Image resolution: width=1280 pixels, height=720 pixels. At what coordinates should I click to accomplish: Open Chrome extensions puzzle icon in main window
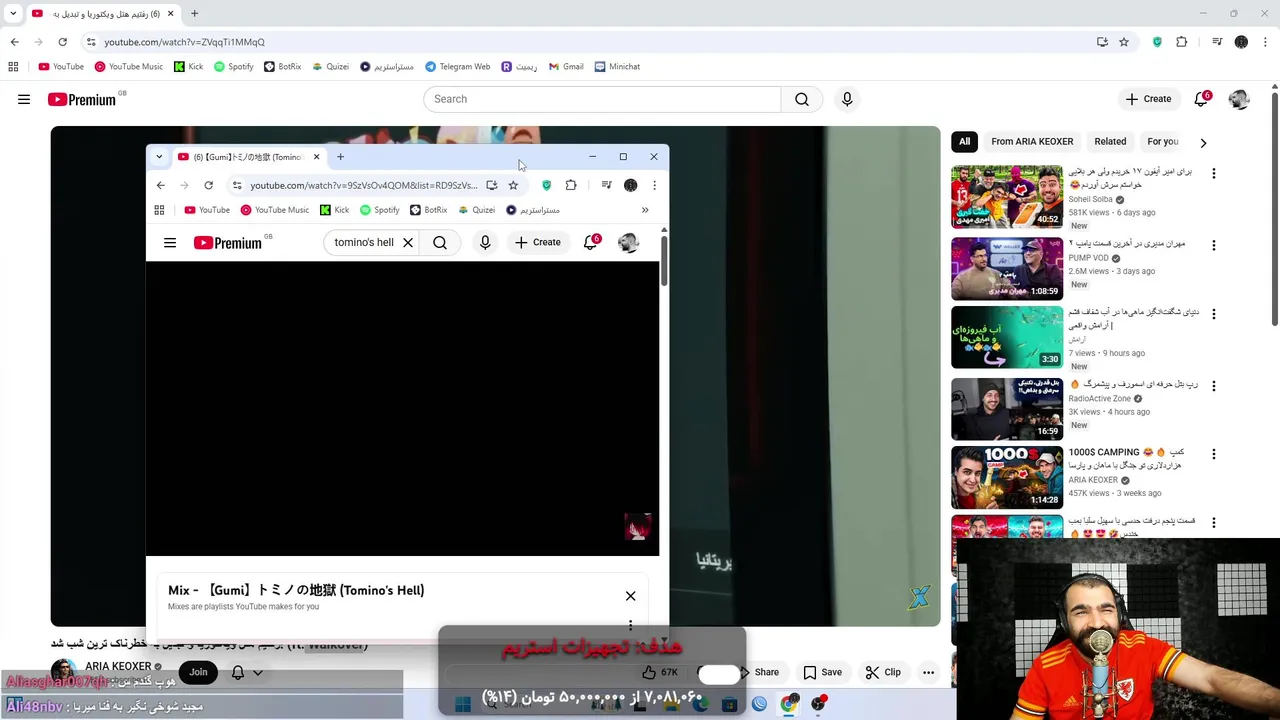[1182, 42]
